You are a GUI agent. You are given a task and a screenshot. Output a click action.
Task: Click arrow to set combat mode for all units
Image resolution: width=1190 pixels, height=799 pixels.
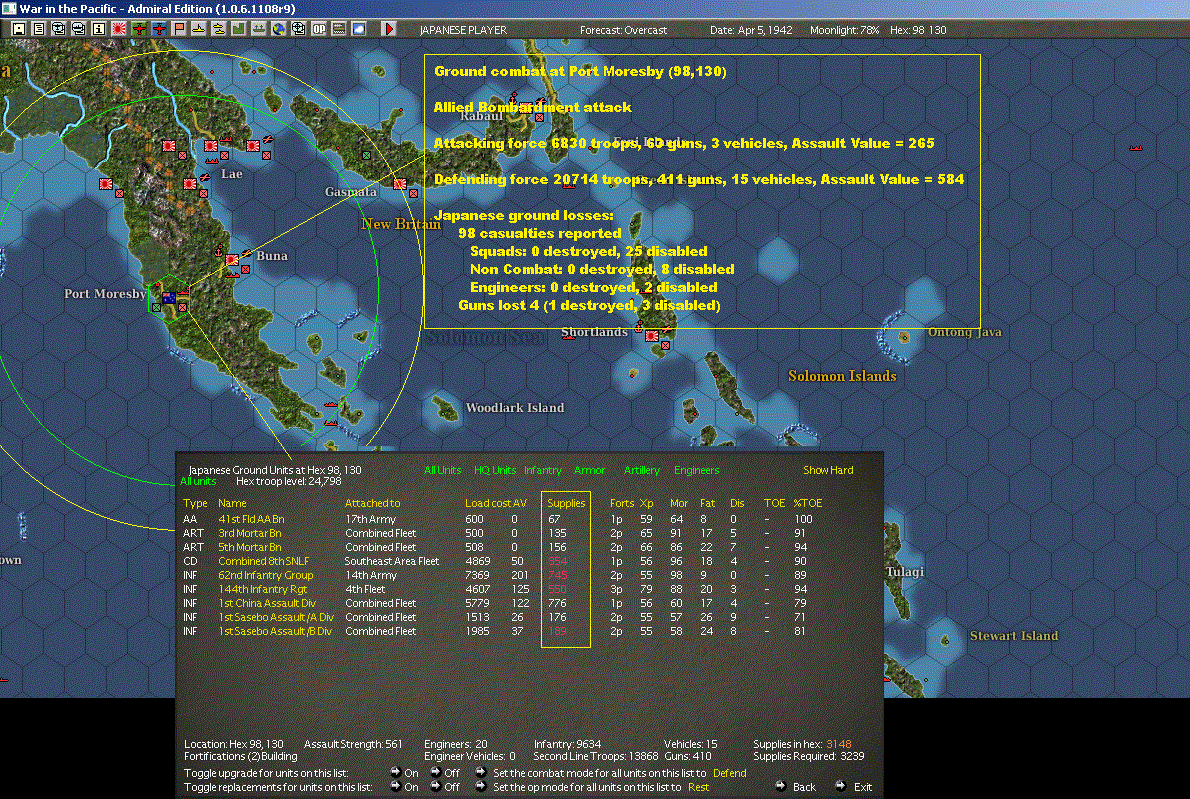(x=481, y=772)
